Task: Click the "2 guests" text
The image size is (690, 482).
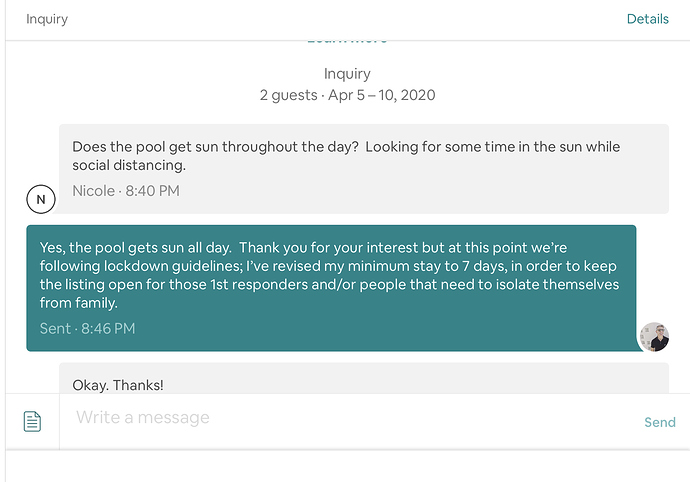Action: [x=289, y=95]
